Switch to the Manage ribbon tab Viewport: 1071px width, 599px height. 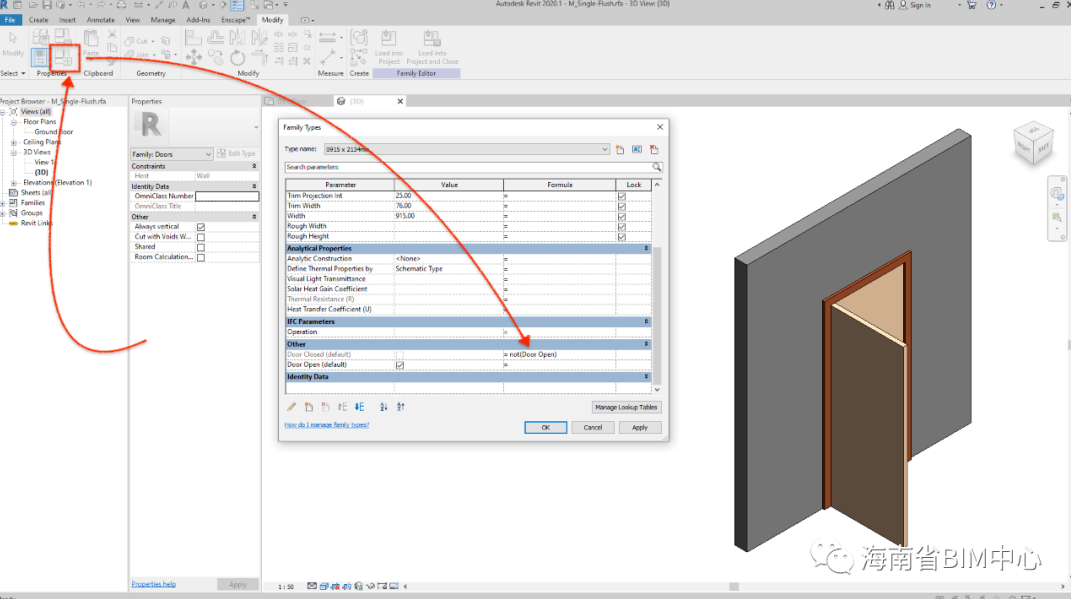pos(162,20)
